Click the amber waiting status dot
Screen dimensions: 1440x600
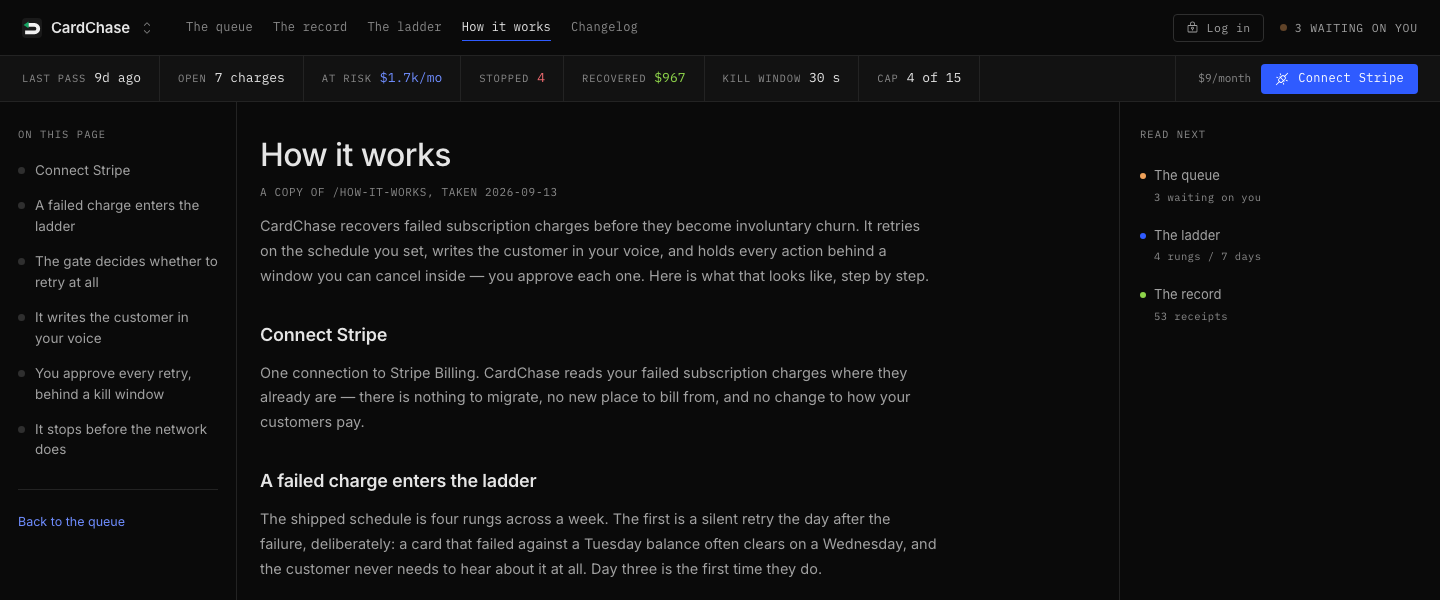pos(1283,28)
